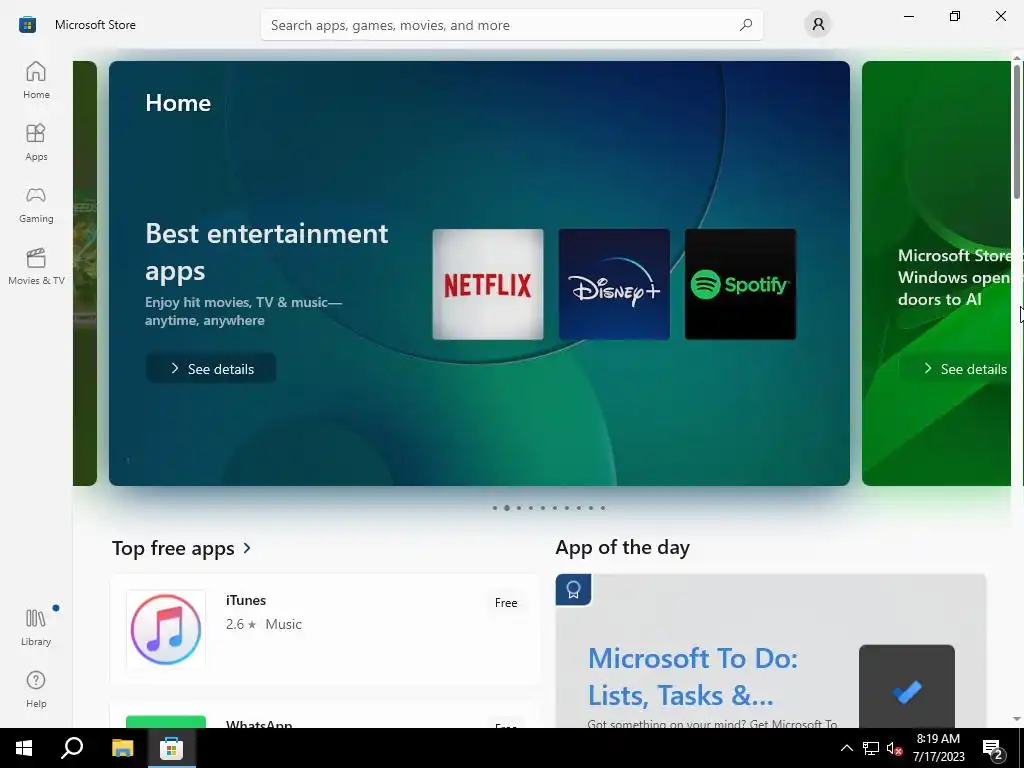Select the first carousel page dot
This screenshot has width=1024, height=768.
[495, 507]
